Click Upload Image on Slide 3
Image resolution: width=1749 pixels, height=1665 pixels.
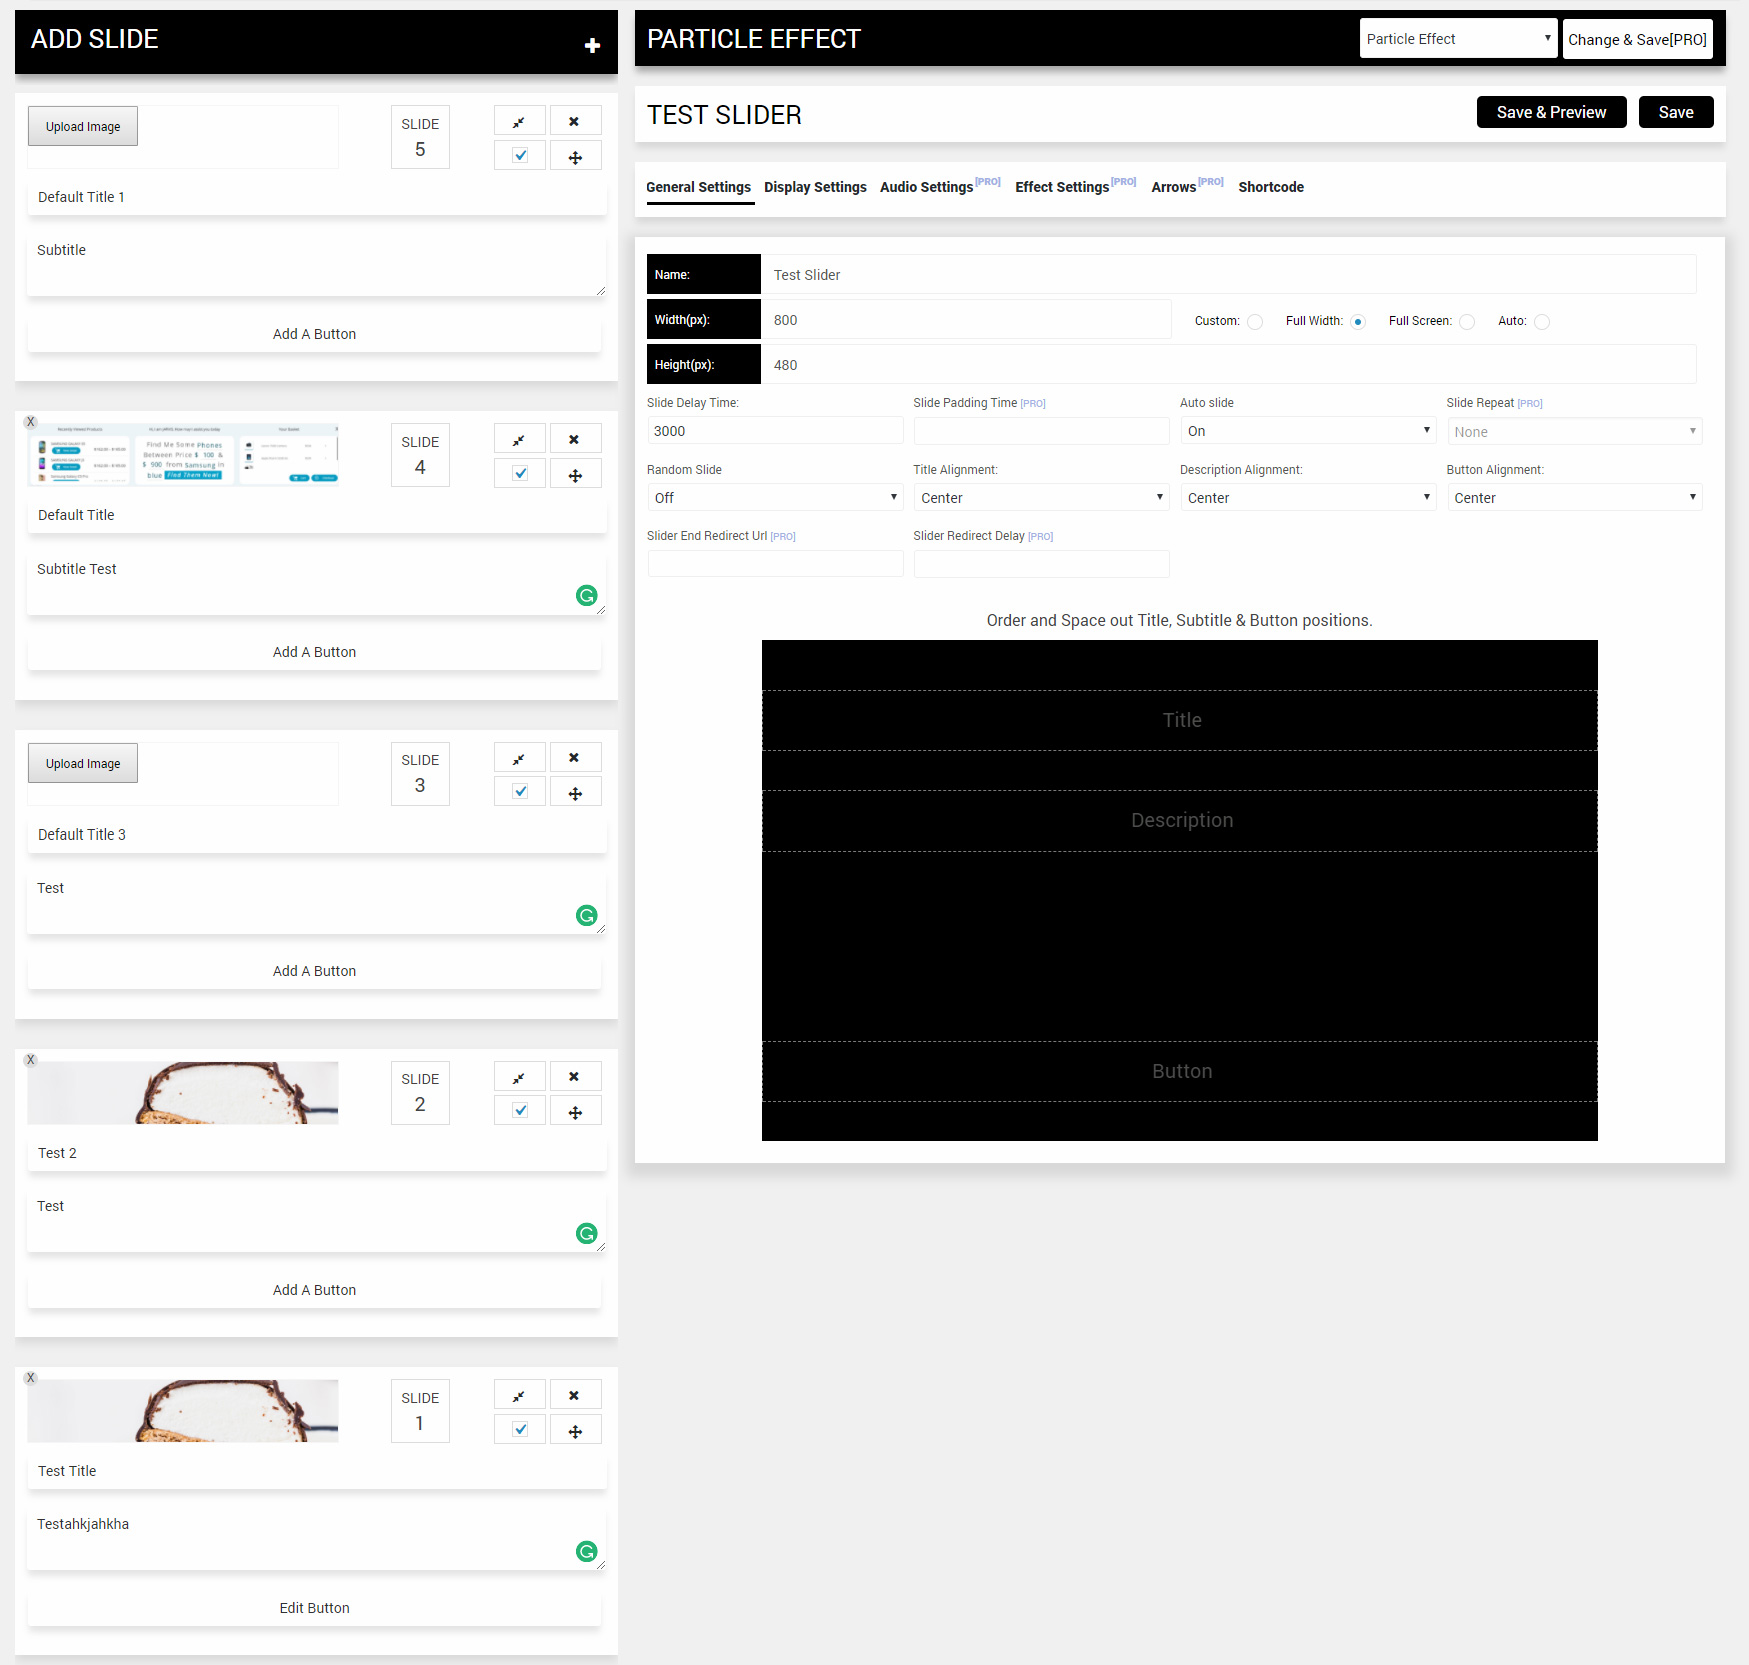pos(83,764)
